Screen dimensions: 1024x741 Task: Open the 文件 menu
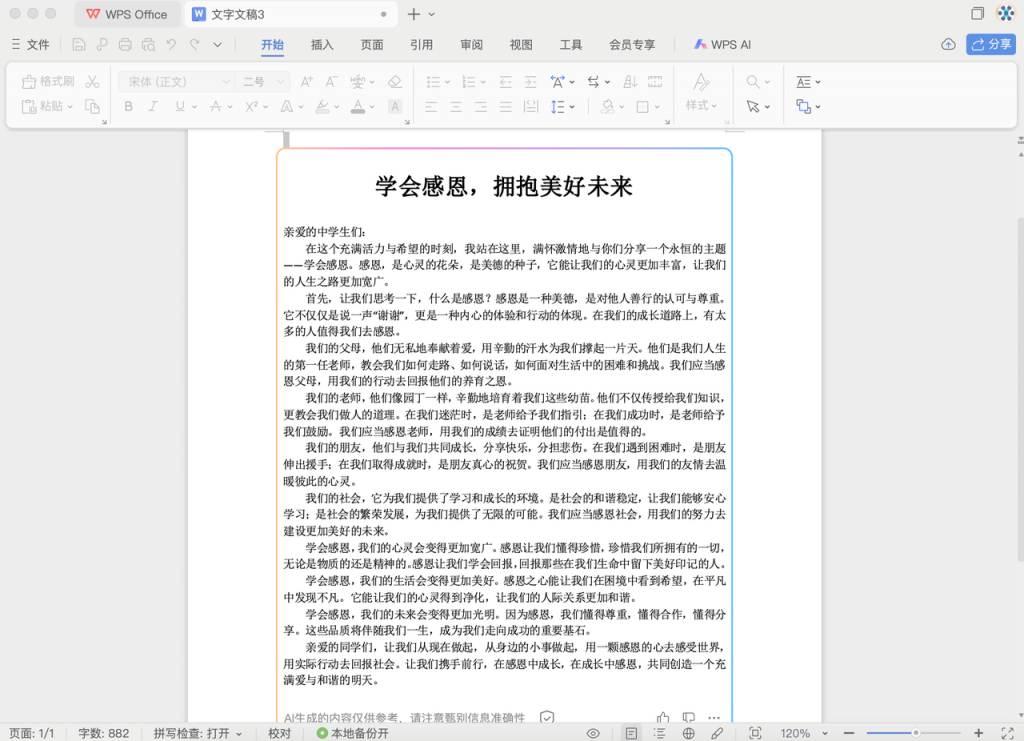point(31,44)
